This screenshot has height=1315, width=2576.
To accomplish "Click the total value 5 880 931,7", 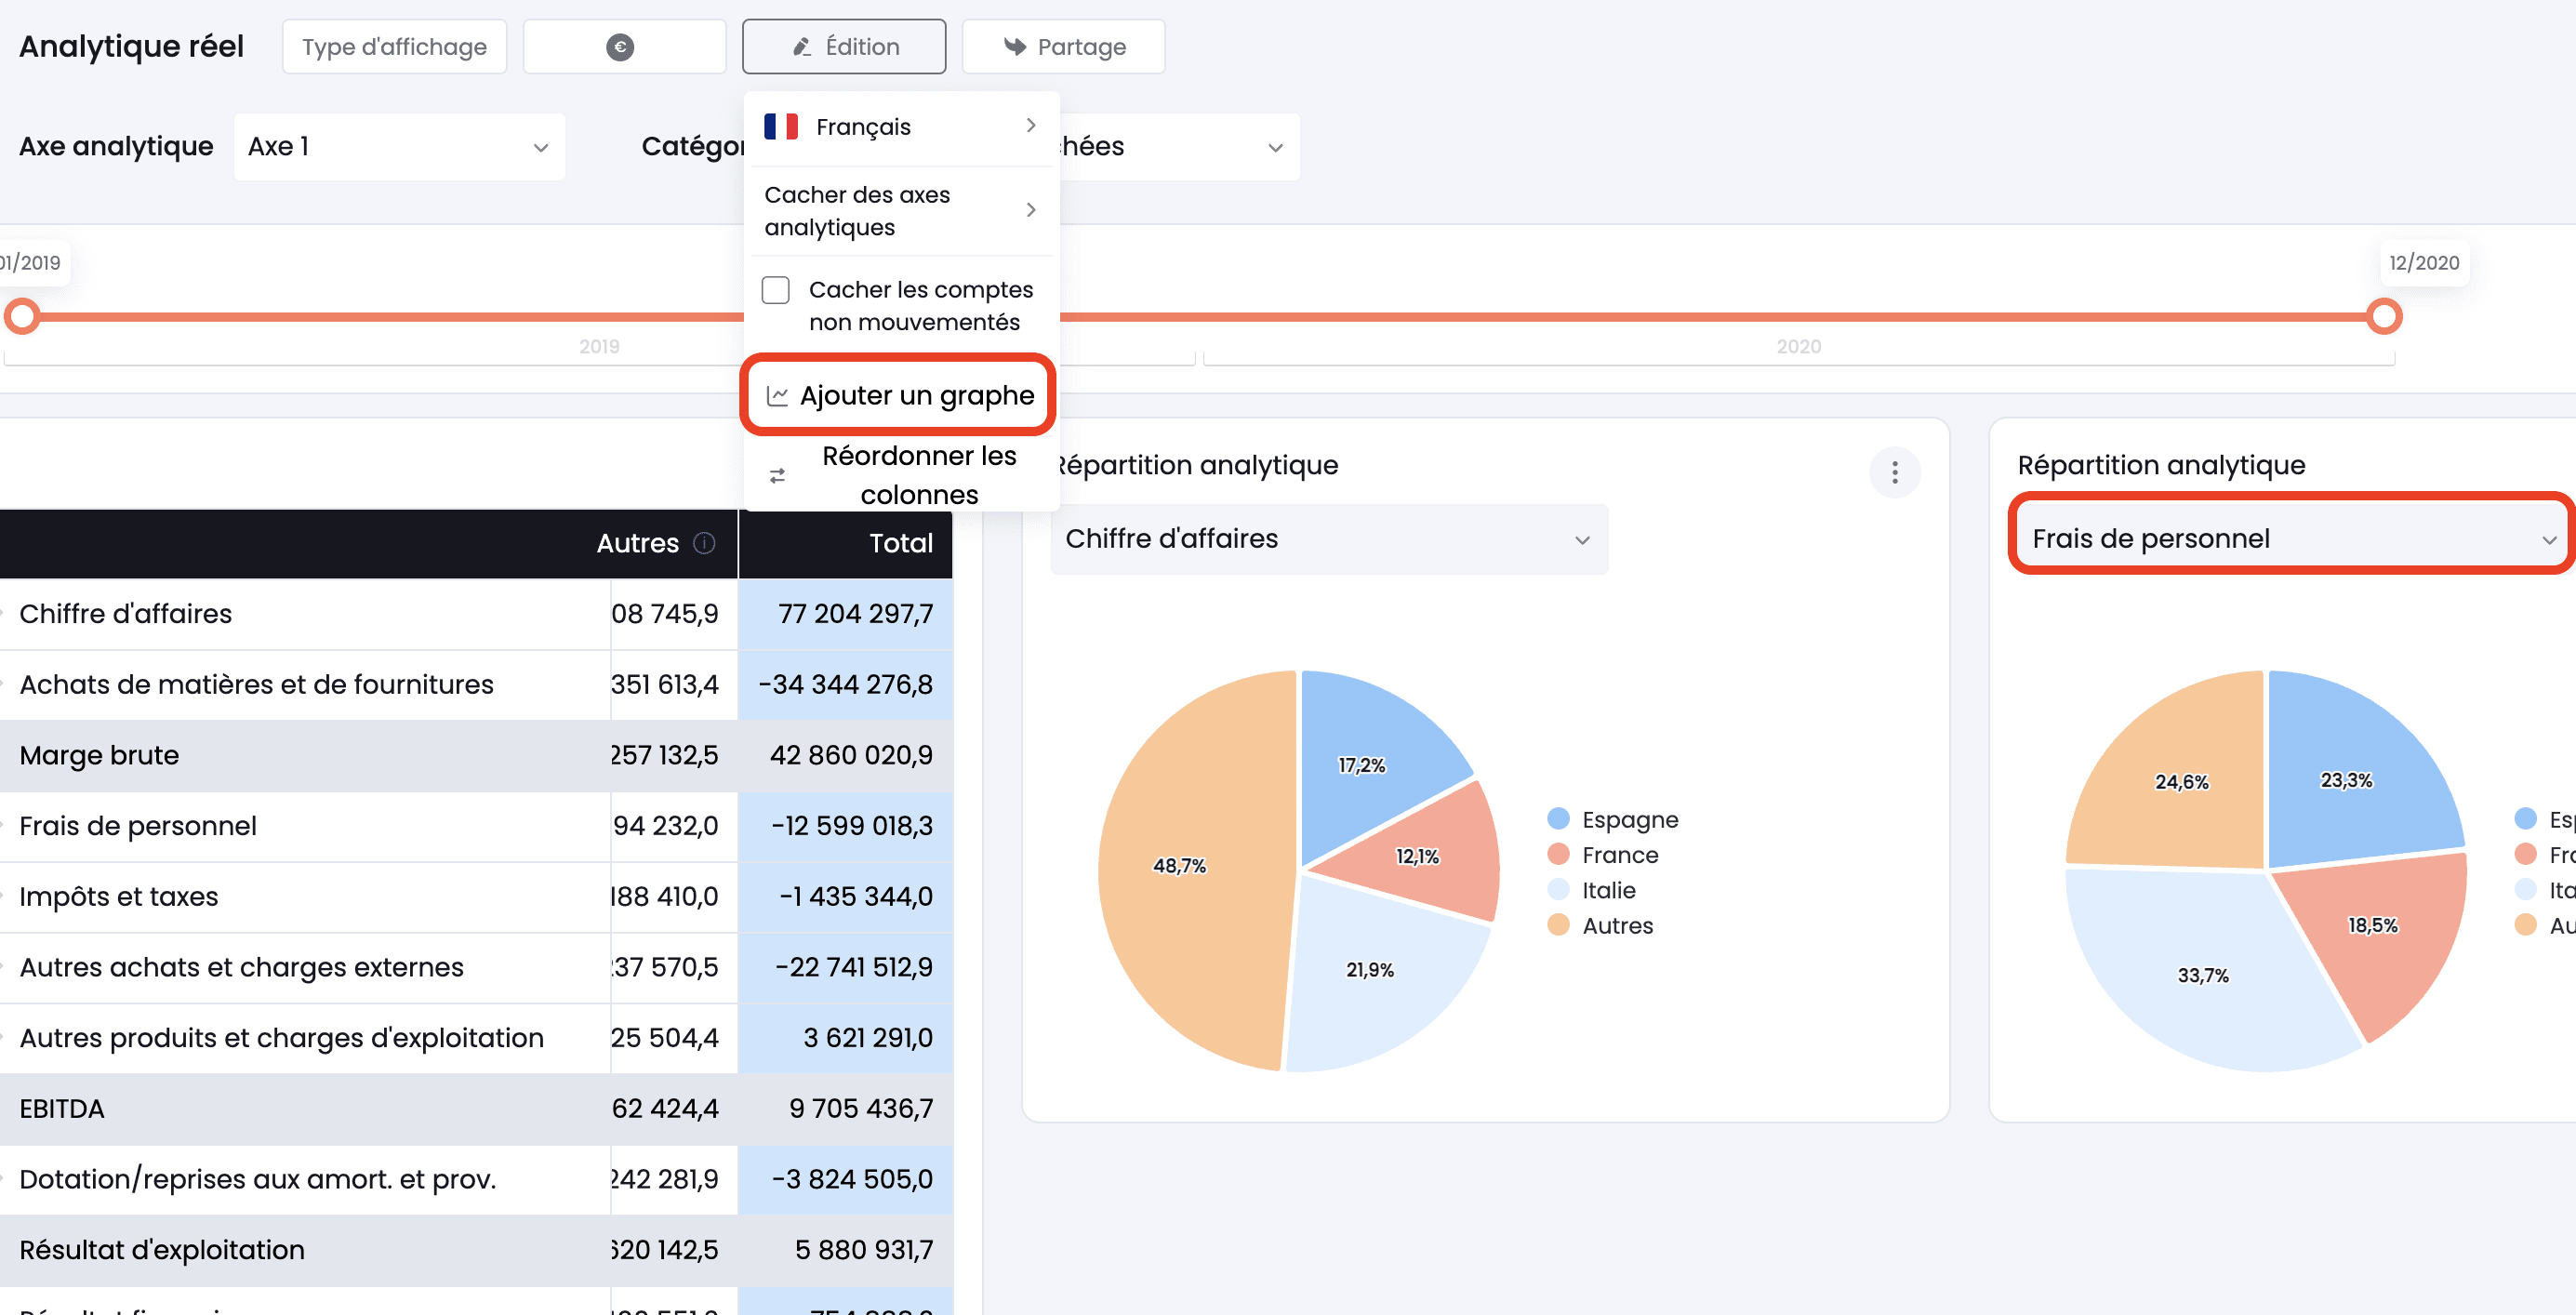I will tap(864, 1250).
